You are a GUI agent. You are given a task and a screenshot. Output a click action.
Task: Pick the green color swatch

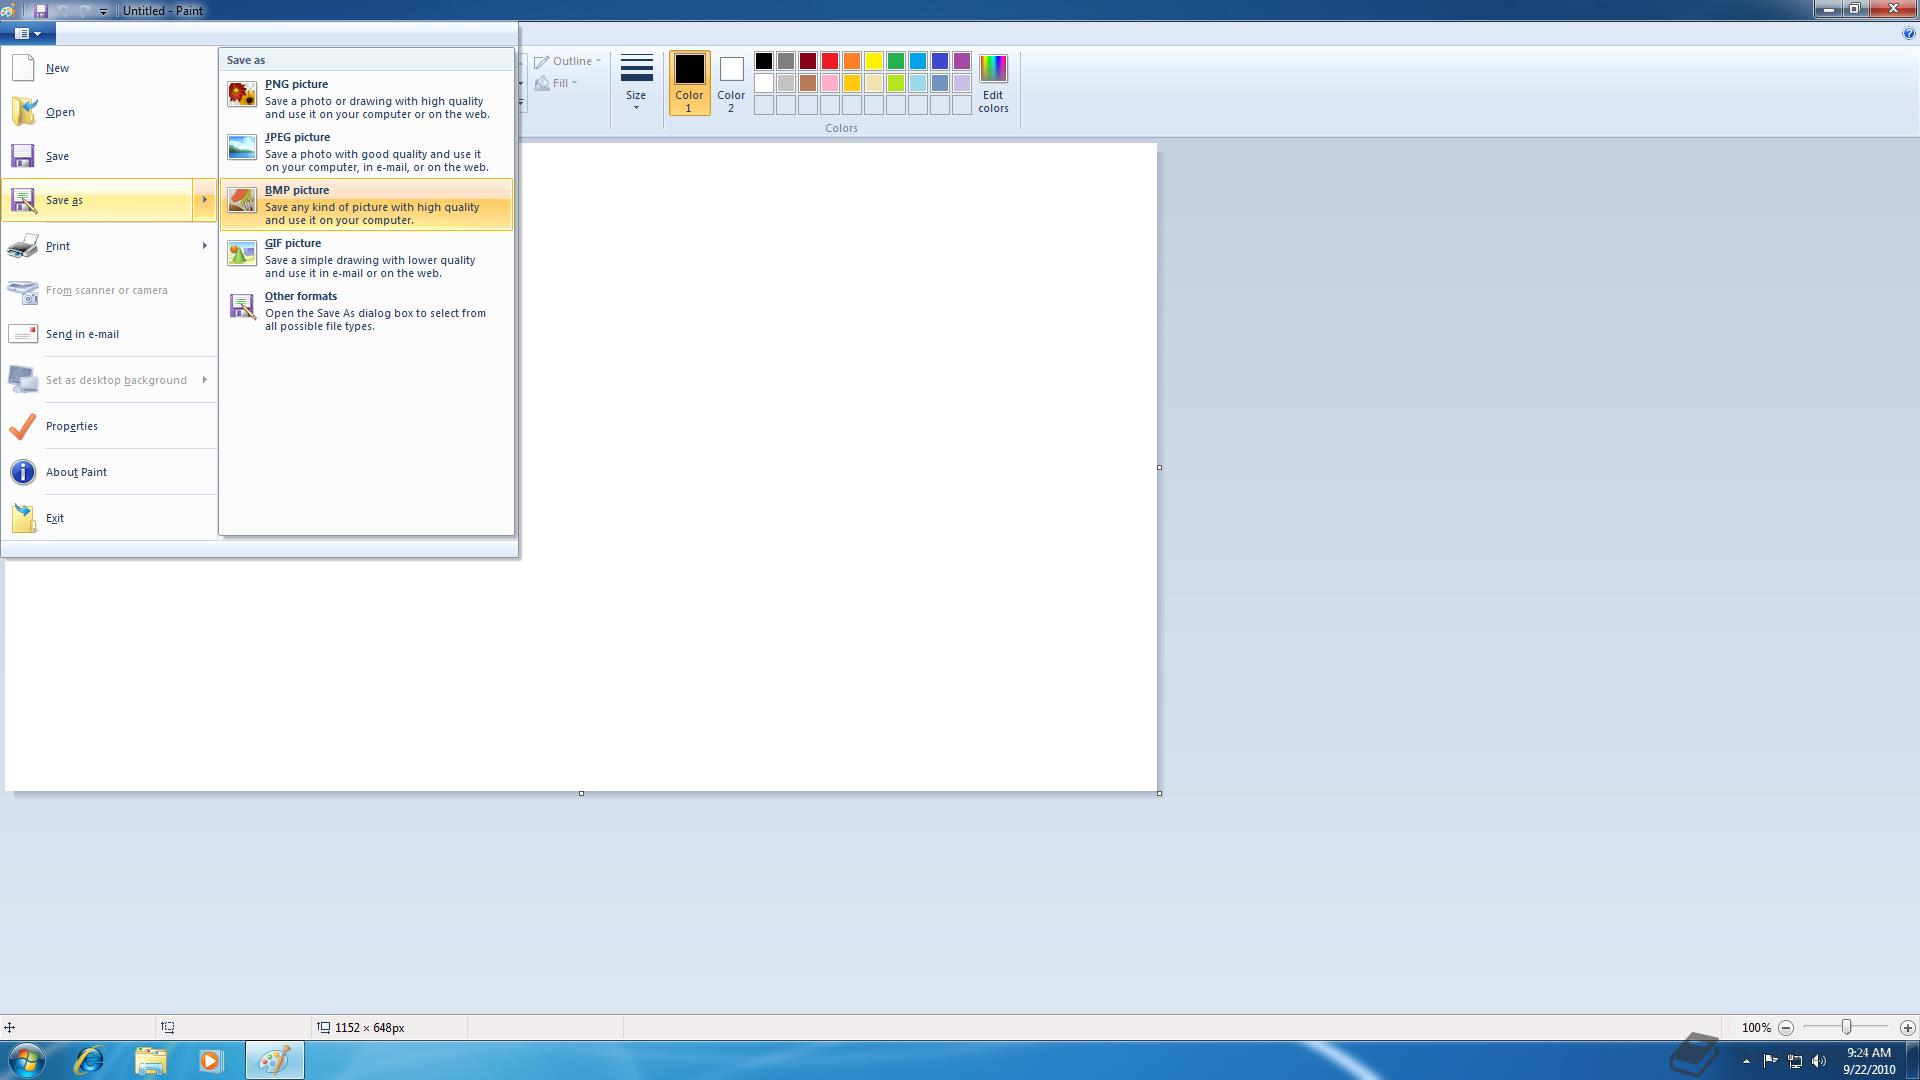(x=896, y=61)
